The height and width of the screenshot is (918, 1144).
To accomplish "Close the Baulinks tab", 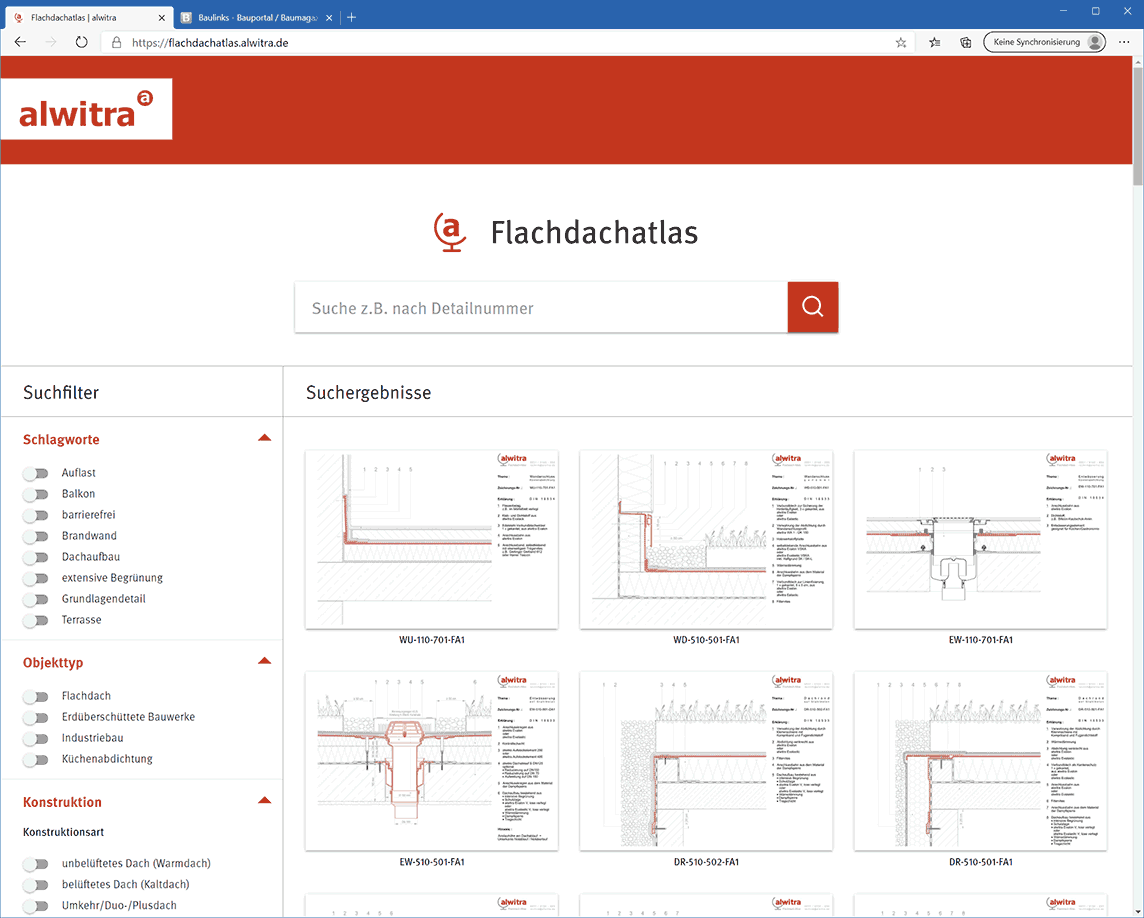I will click(329, 18).
